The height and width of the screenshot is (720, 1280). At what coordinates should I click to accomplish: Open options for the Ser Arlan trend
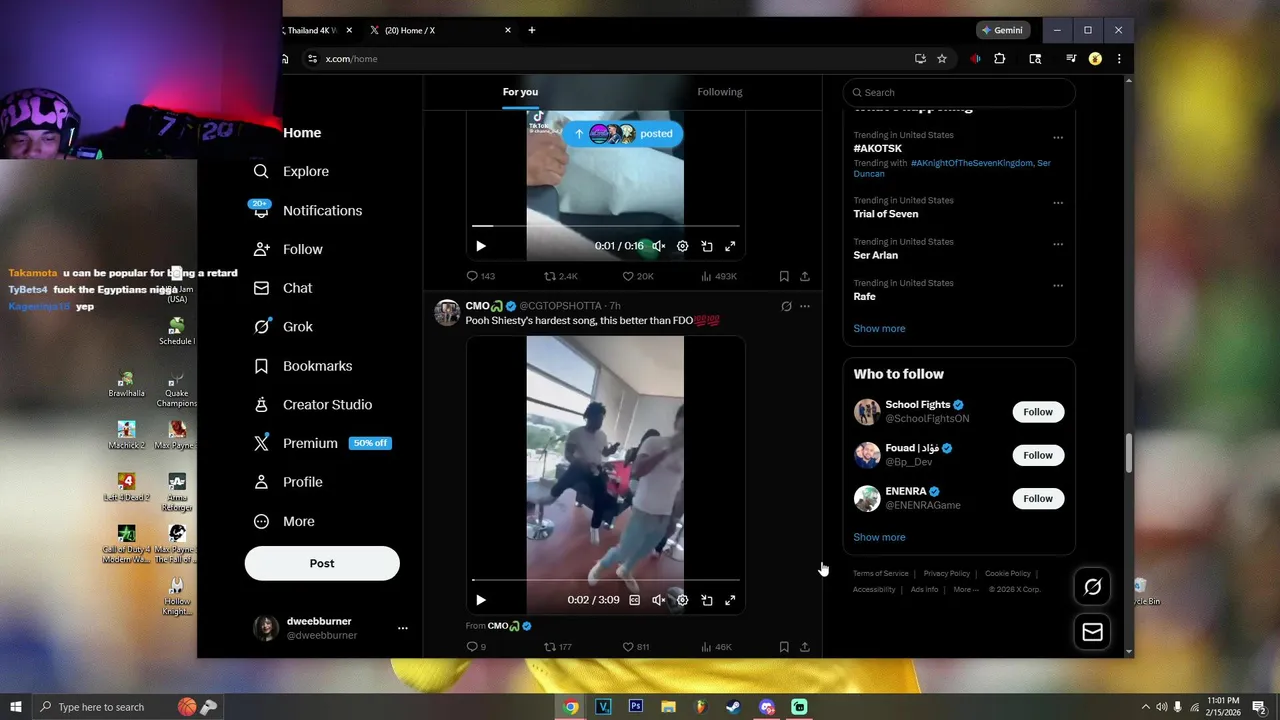tap(1058, 244)
